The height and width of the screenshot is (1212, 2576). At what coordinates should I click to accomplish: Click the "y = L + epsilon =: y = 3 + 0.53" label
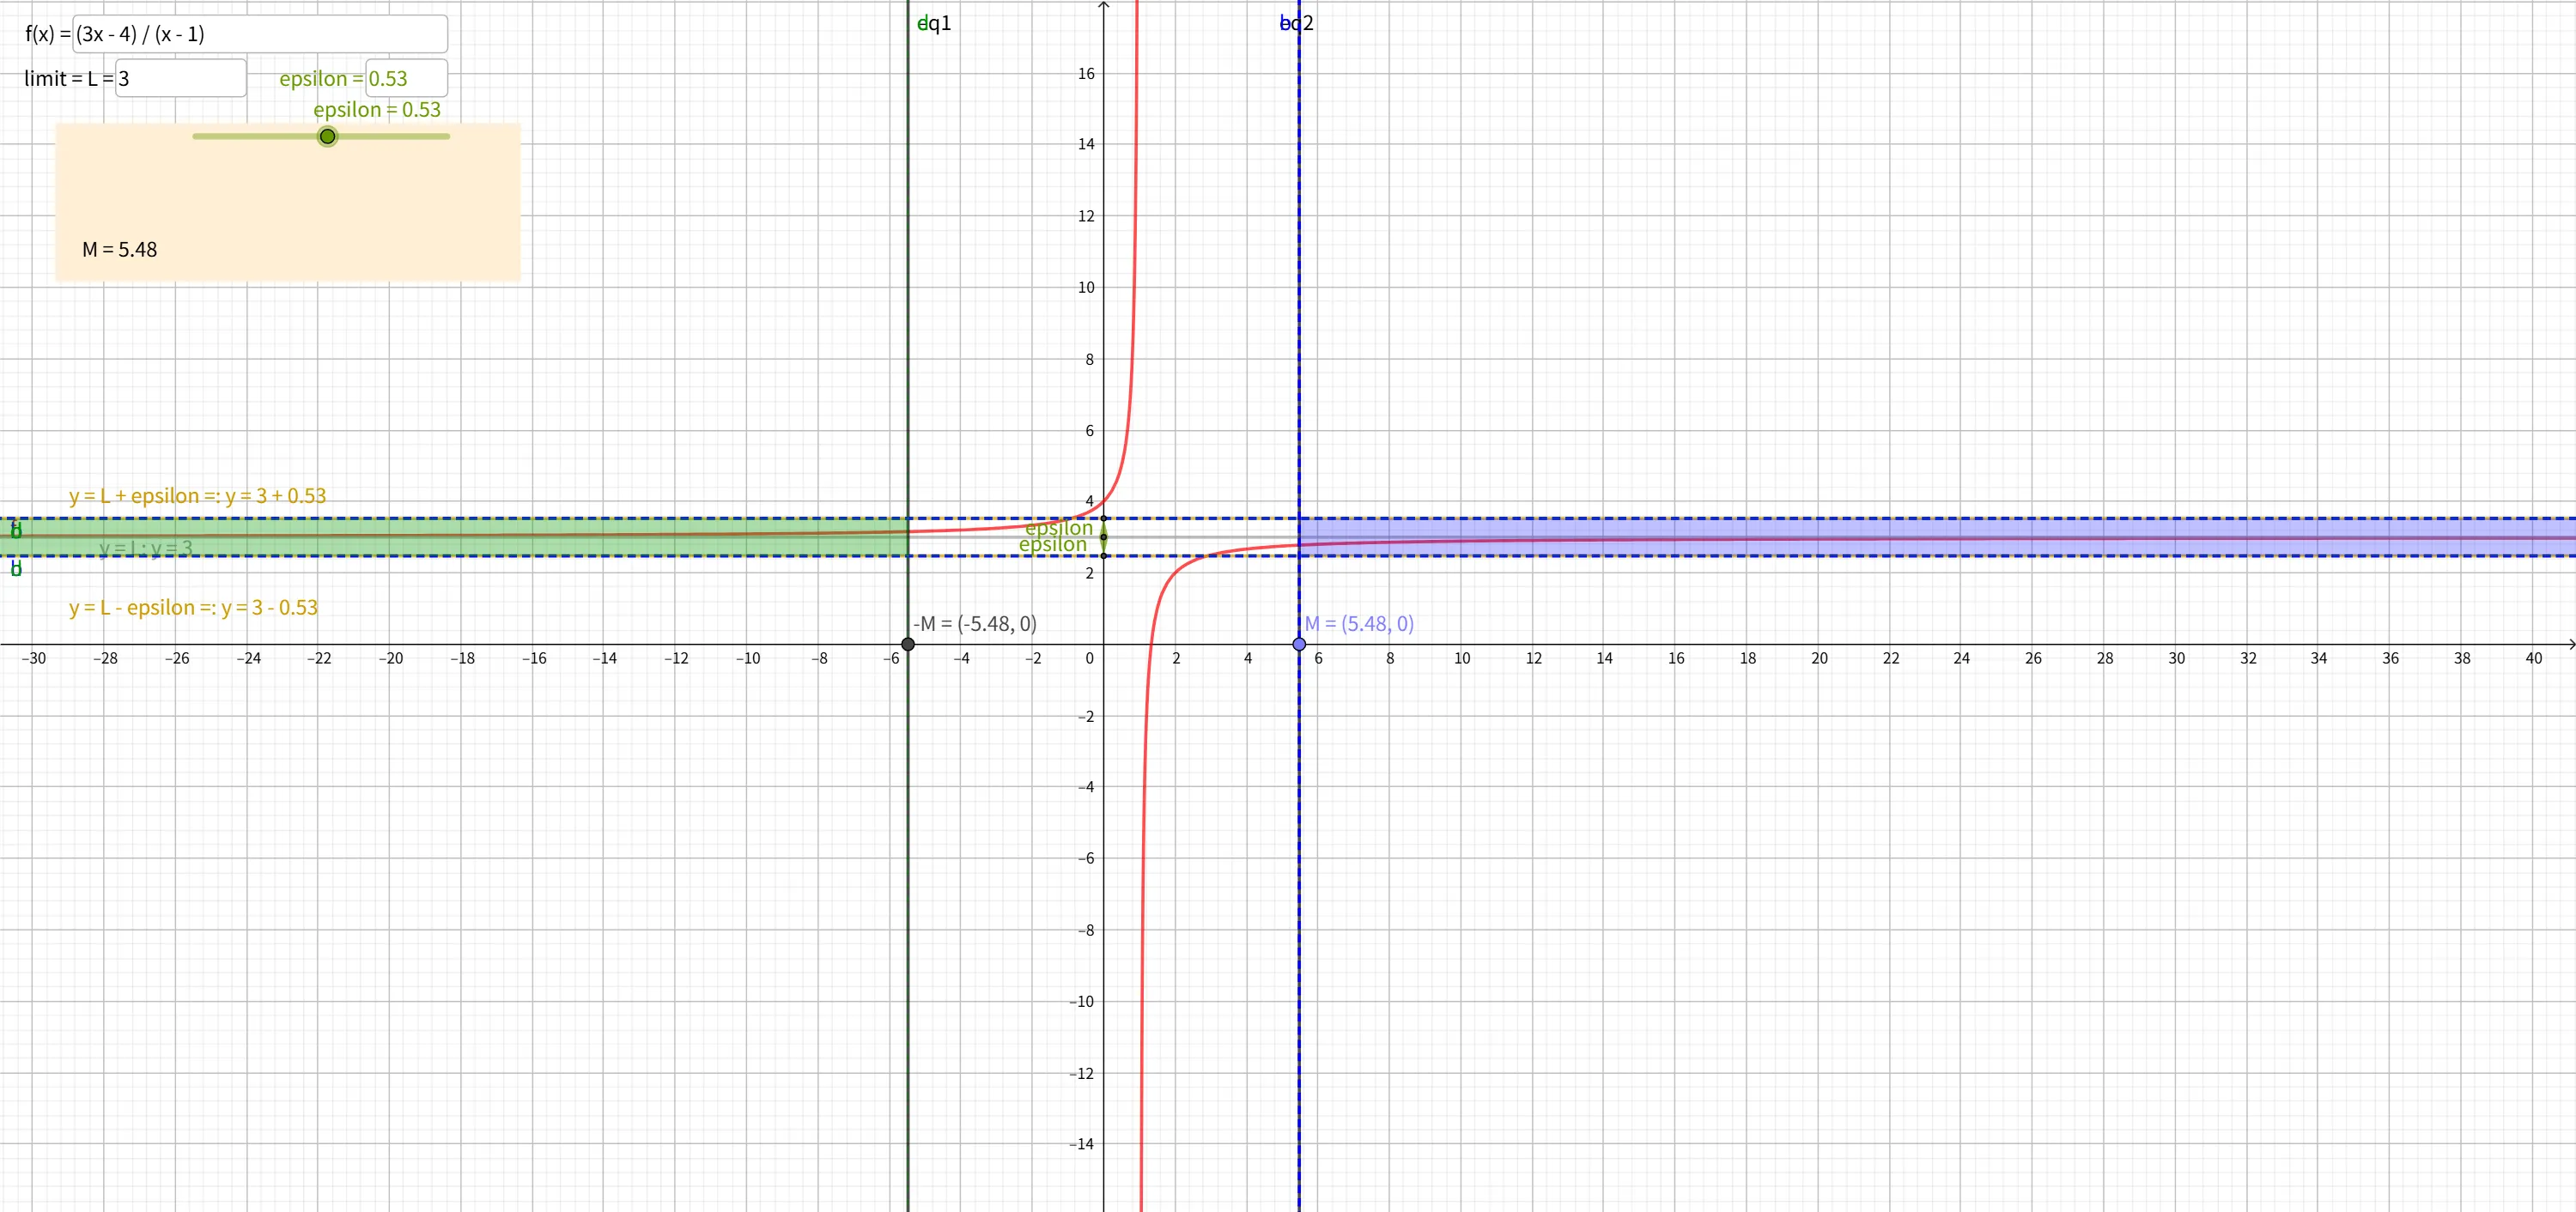pyautogui.click(x=198, y=496)
